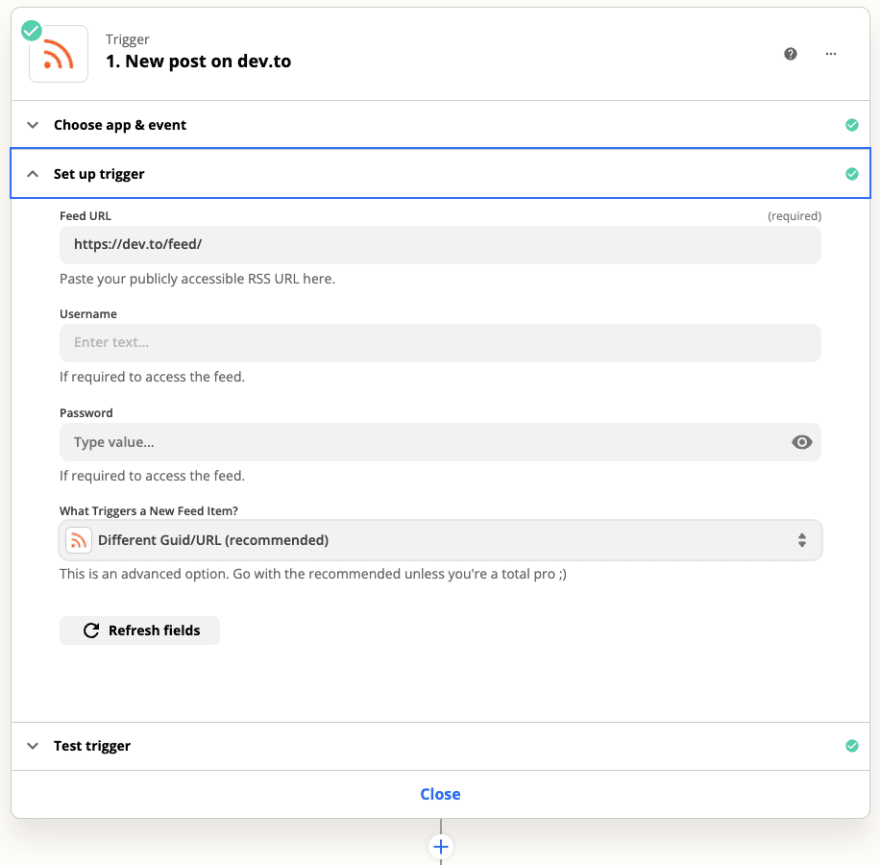Click the 'What Triggers a New Feed Item?' label
Viewport: 880px width, 865px height.
tap(149, 511)
